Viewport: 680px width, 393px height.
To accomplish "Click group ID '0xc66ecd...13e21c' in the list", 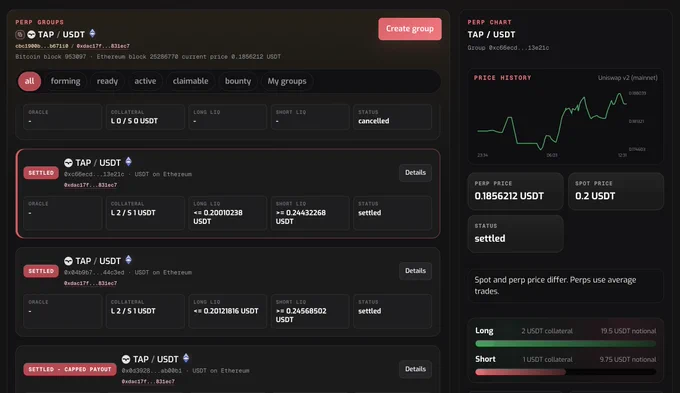I will point(94,174).
